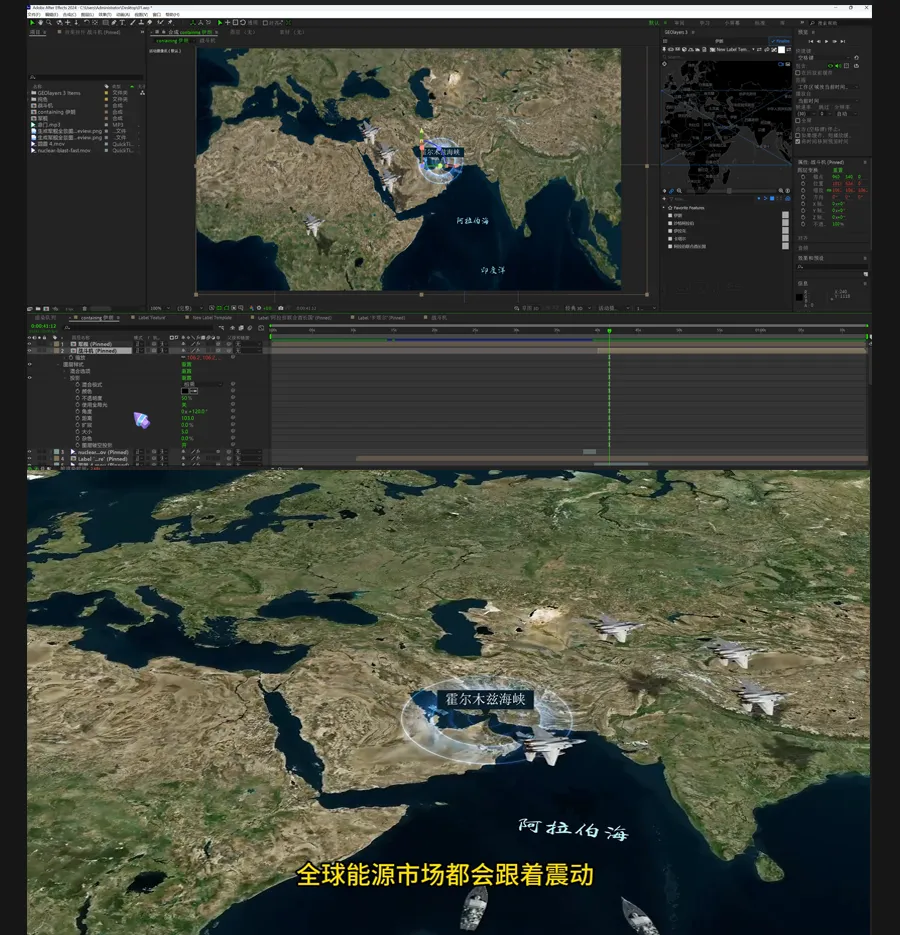Hide layer 2 战斗机 (Pinned) with eye
The image size is (900, 935).
pos(29,351)
